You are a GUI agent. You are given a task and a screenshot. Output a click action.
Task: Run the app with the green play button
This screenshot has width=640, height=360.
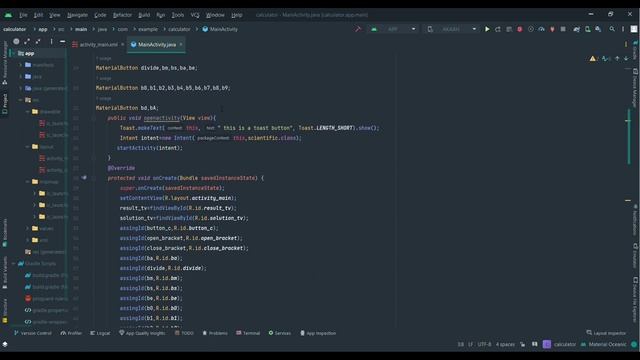487,29
